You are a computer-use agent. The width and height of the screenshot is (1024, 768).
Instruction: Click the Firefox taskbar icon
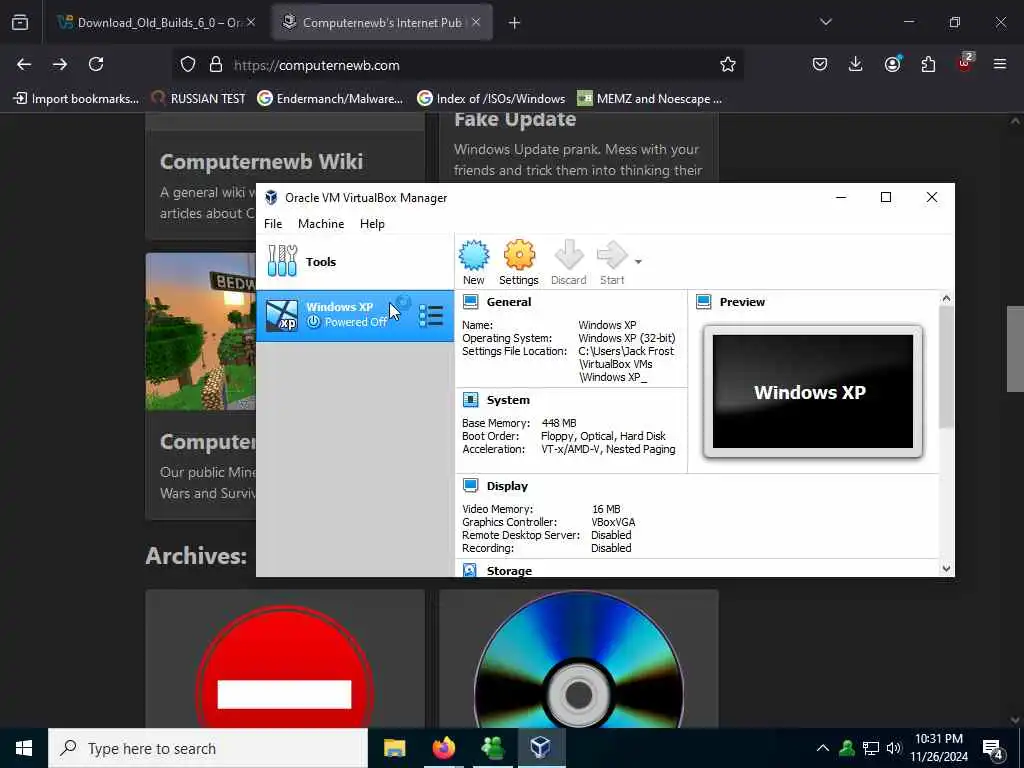tap(443, 748)
